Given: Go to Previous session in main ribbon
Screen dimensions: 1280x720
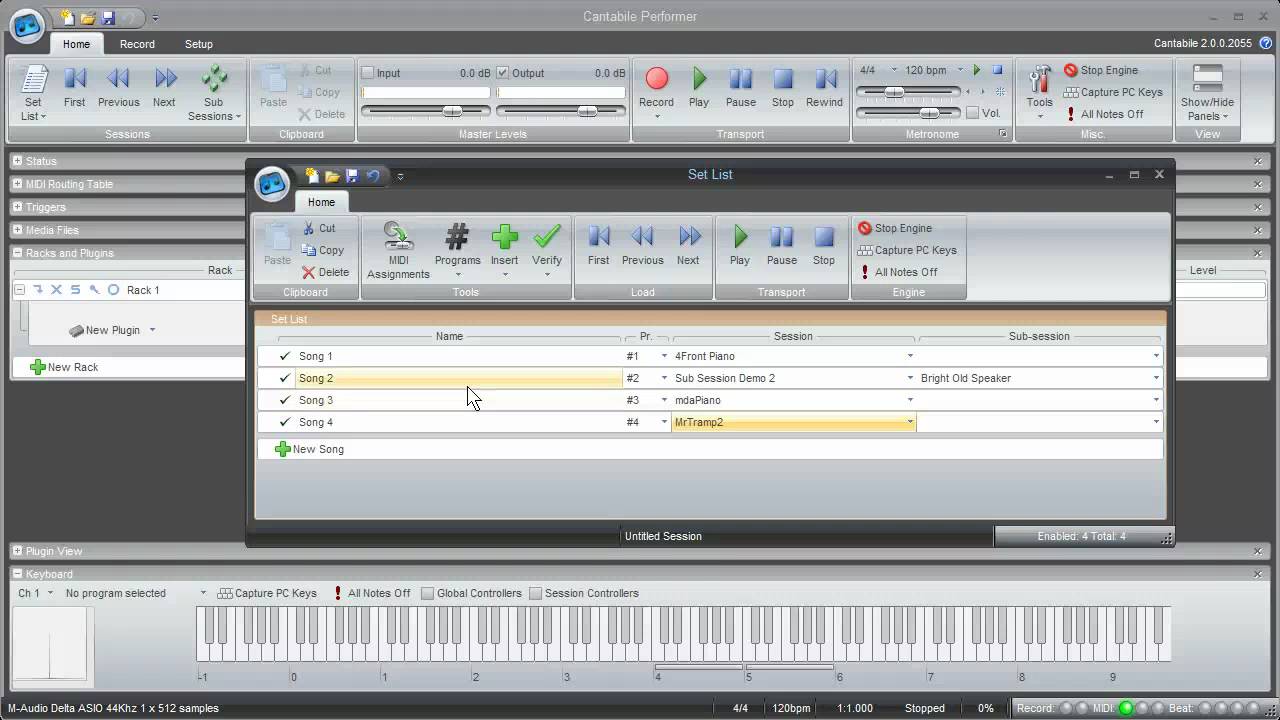Looking at the screenshot, I should 118,87.
